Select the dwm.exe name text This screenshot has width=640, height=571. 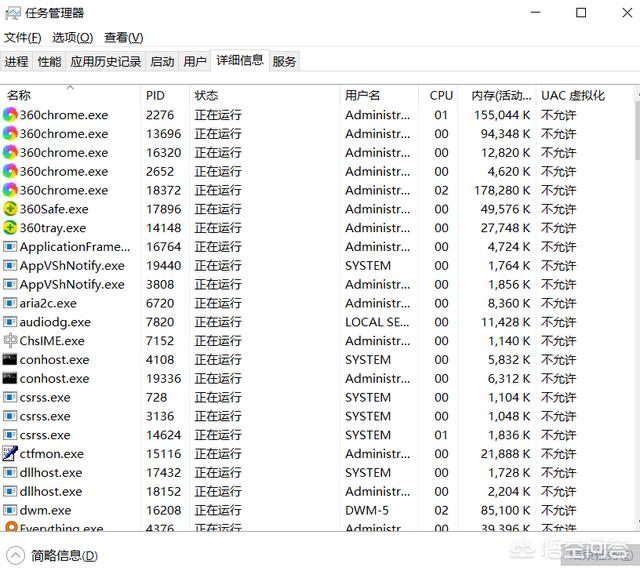click(45, 510)
